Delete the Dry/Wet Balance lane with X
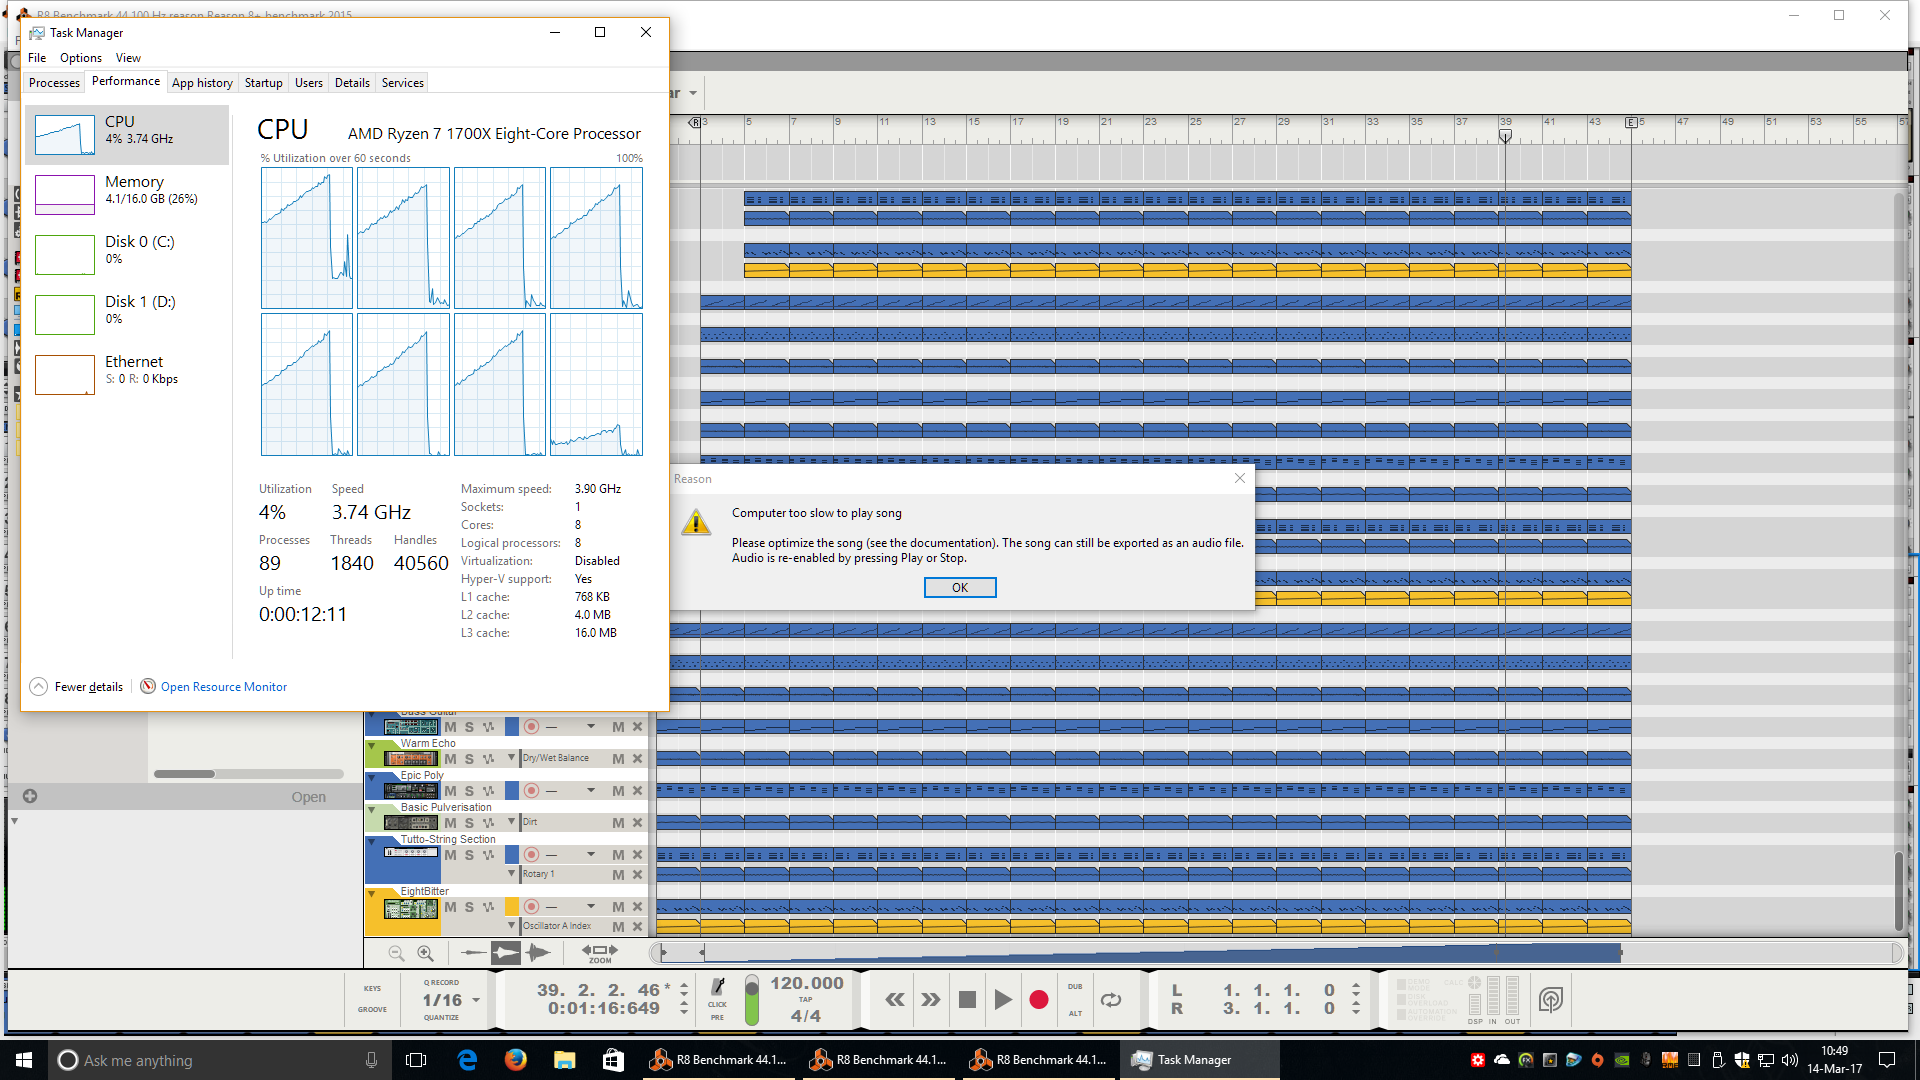 tap(637, 759)
